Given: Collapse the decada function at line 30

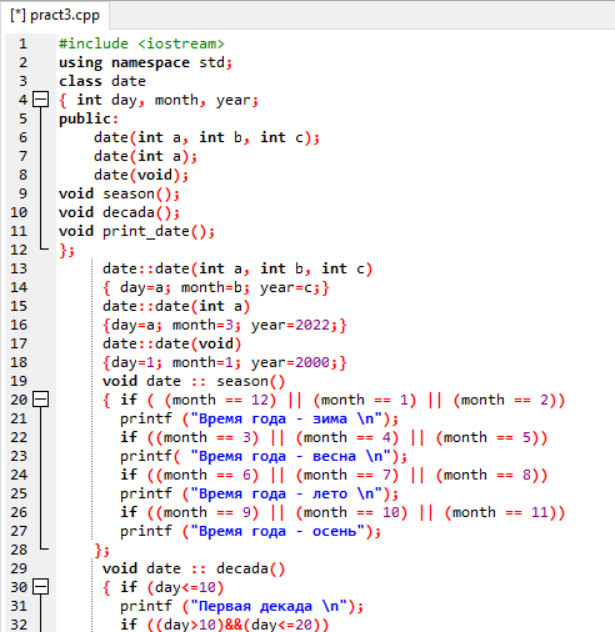Looking at the screenshot, I should point(41,587).
